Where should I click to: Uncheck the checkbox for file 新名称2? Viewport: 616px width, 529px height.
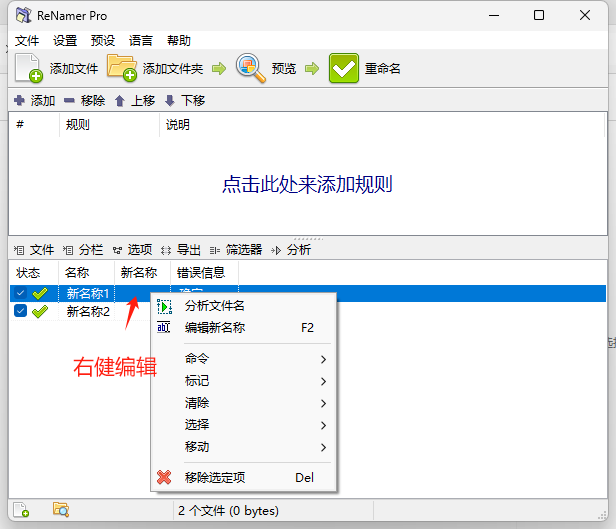coord(20,311)
